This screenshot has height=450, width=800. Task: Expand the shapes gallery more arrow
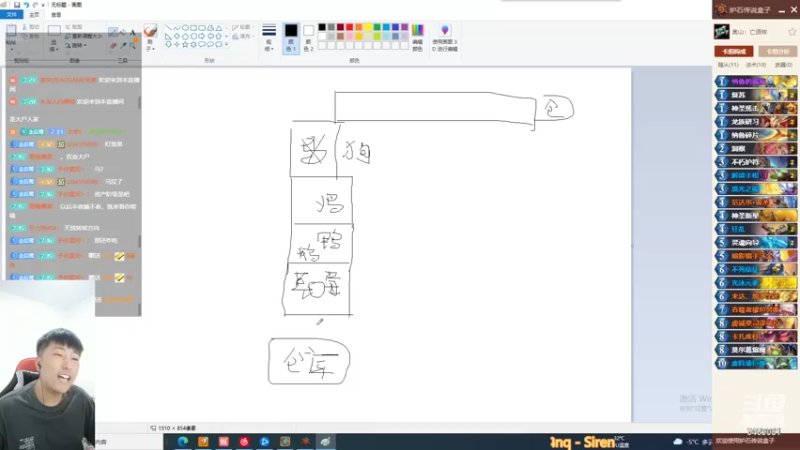(227, 45)
